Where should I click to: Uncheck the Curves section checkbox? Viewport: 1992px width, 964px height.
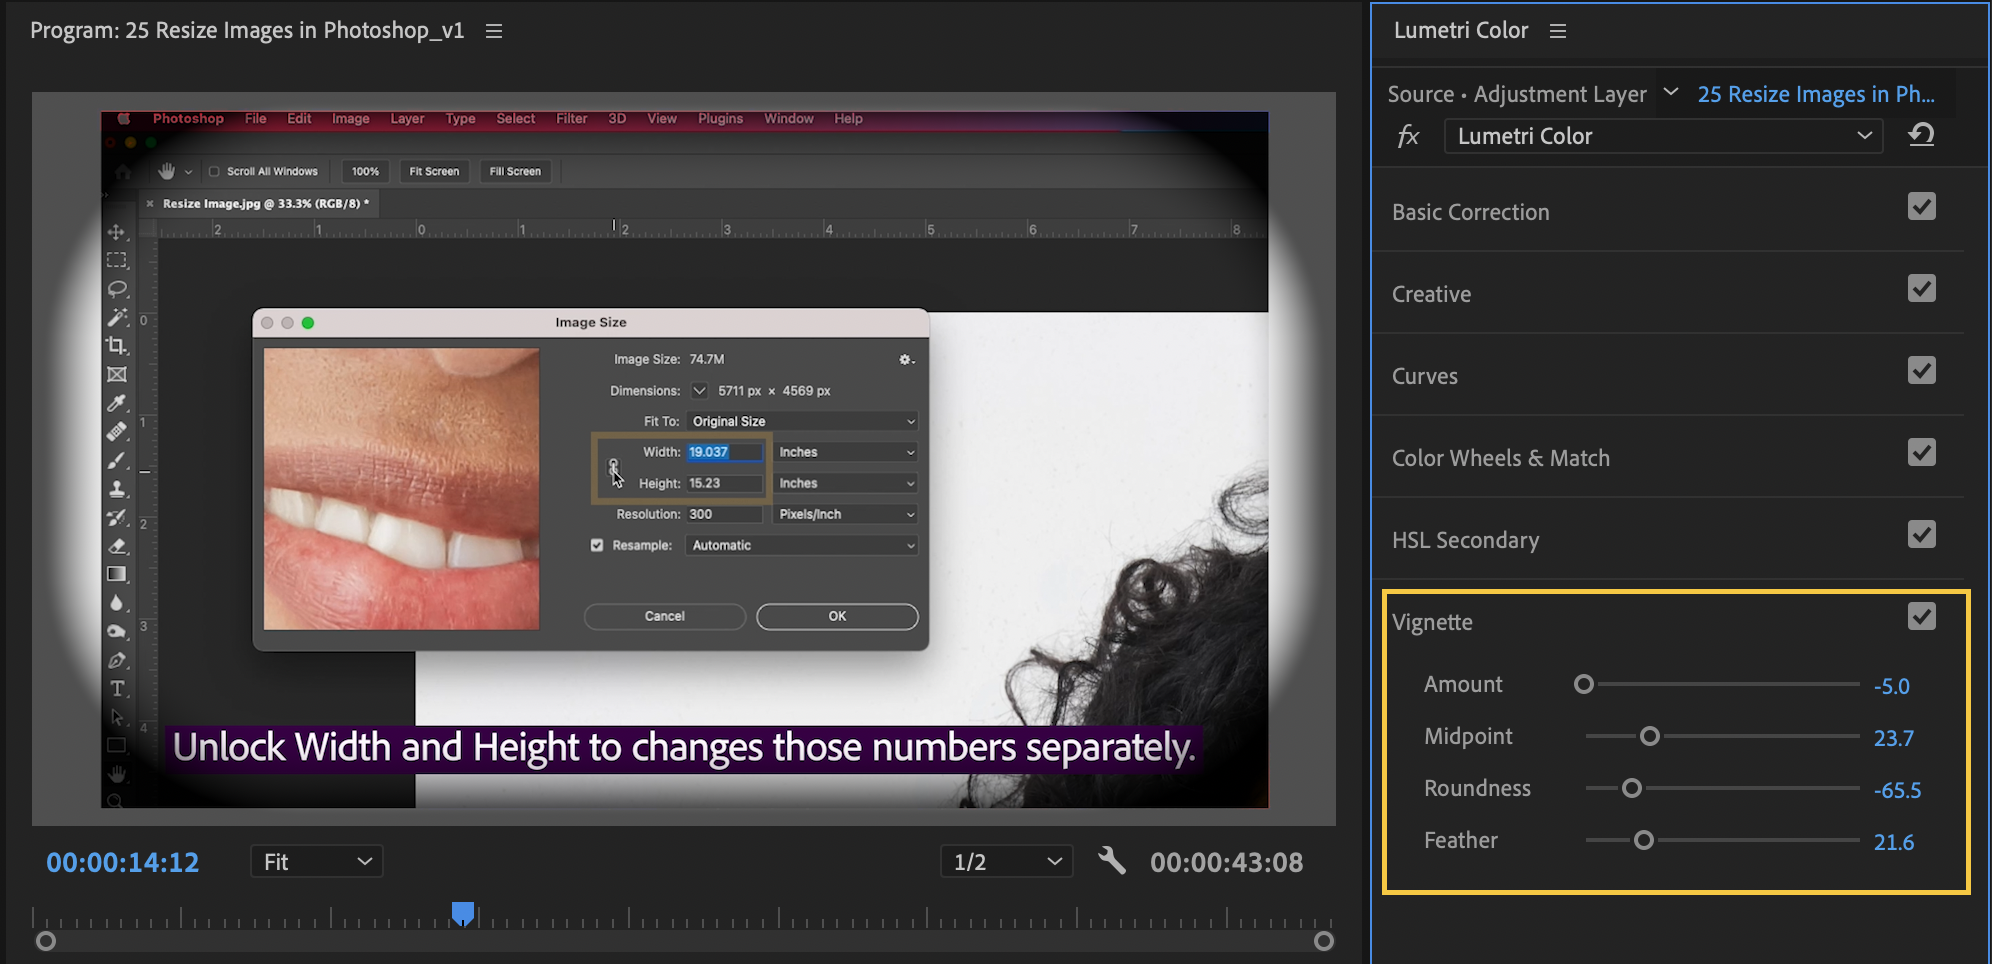(x=1921, y=371)
